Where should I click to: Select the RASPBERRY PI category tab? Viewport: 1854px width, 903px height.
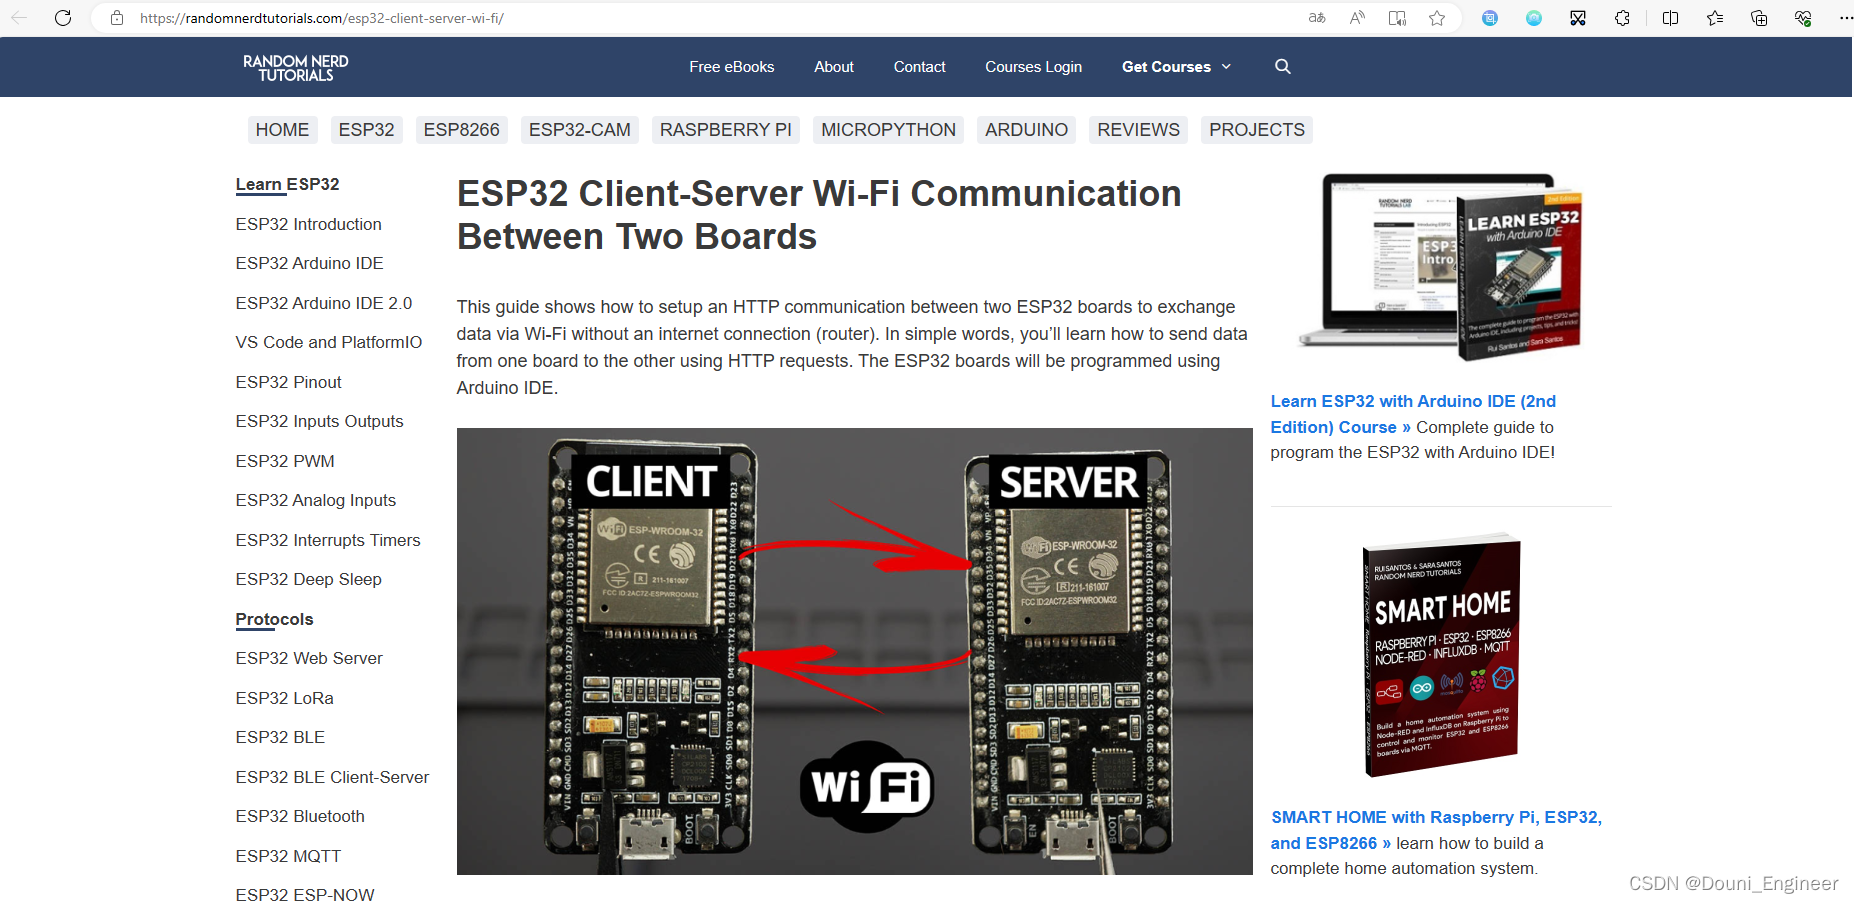(x=725, y=130)
